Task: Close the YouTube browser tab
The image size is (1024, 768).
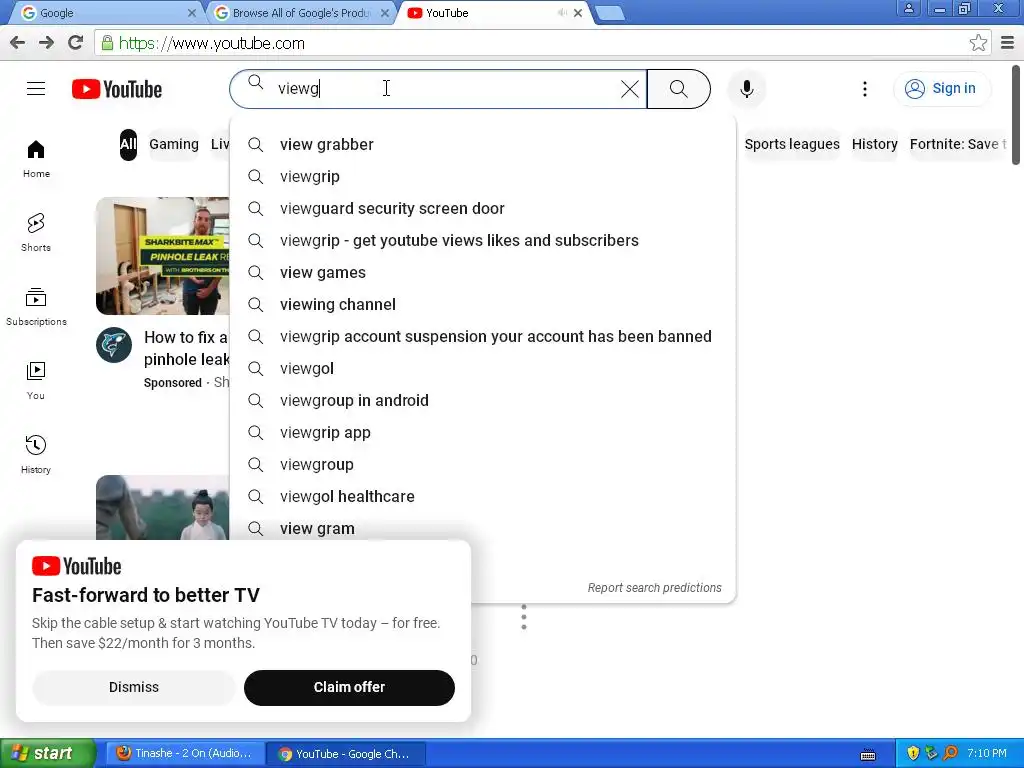Action: pos(578,13)
